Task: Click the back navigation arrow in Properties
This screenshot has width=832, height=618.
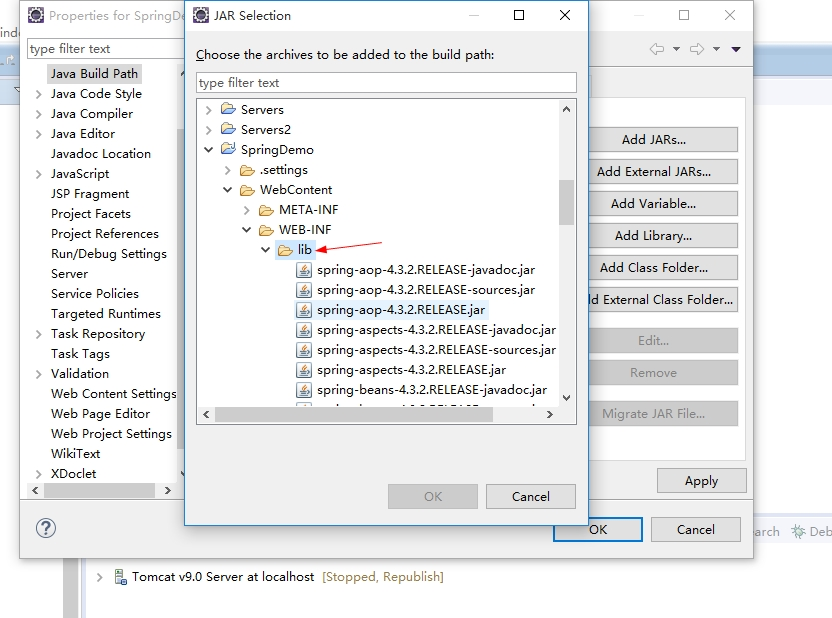Action: tap(657, 49)
